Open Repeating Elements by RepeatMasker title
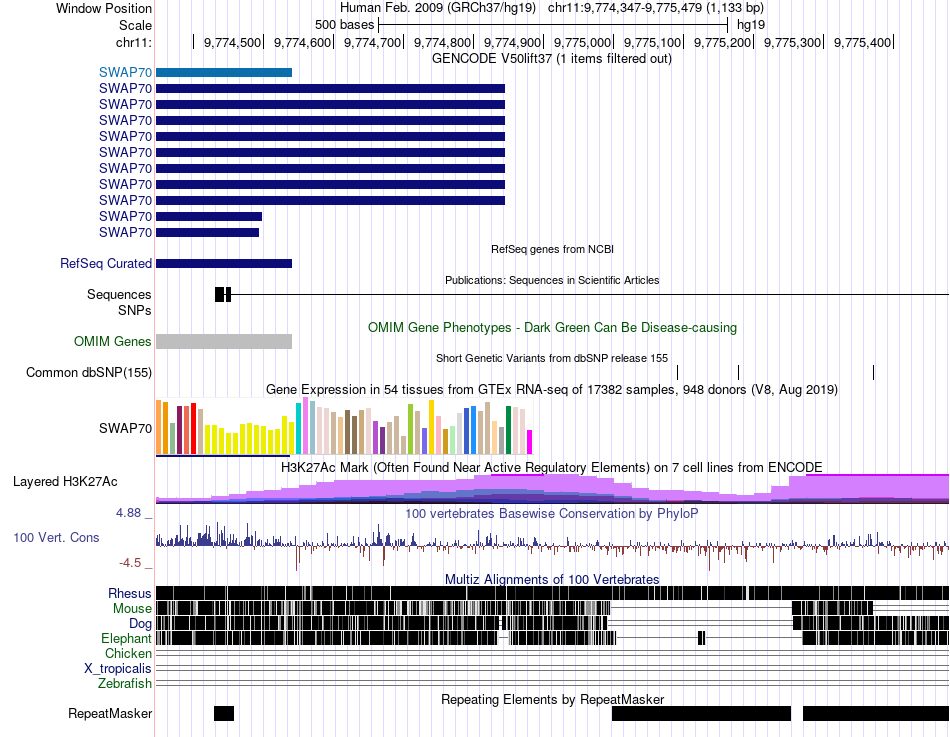Viewport: 950px width, 737px height. pos(552,699)
